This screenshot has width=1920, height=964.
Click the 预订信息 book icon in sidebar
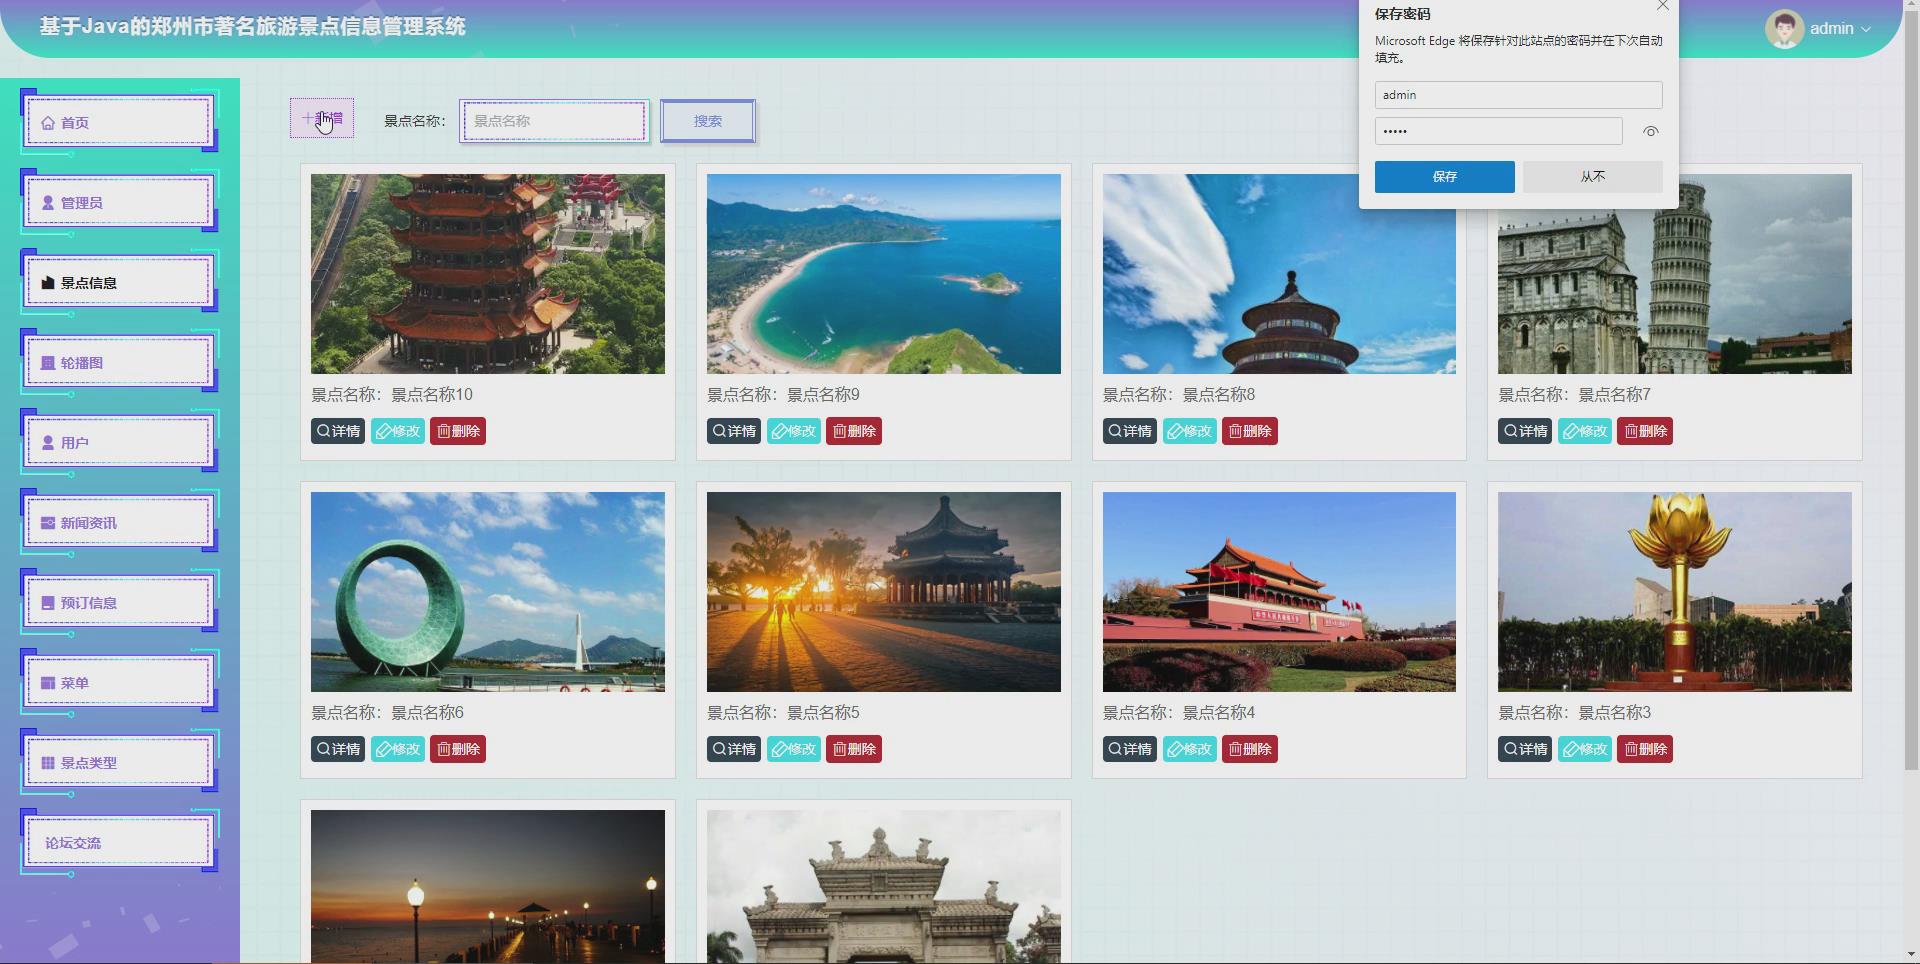tap(47, 602)
